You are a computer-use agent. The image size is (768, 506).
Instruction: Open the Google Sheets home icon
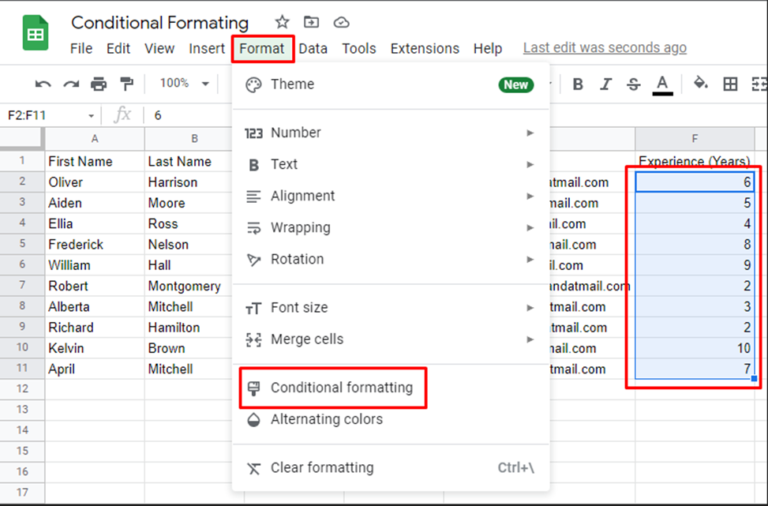[35, 33]
